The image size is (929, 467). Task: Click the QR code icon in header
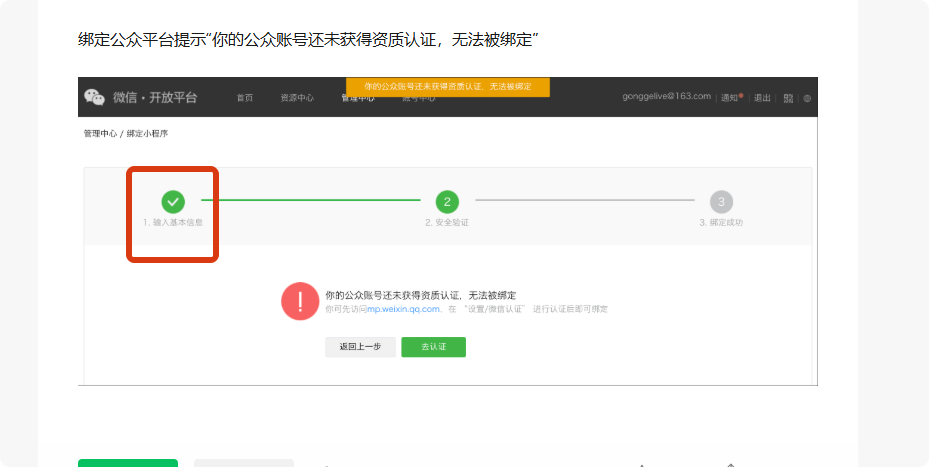[x=788, y=98]
